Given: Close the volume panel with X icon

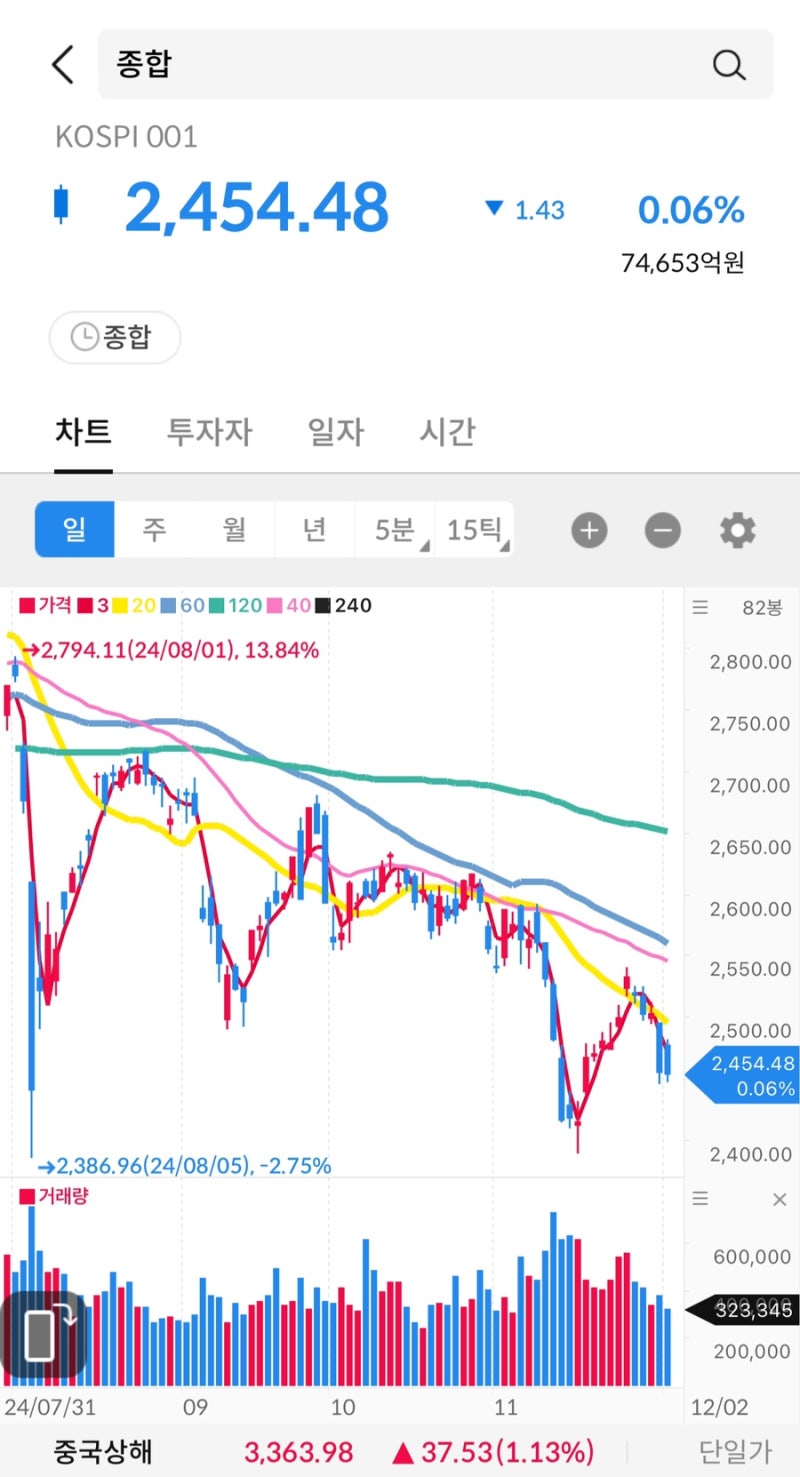Looking at the screenshot, I should click(x=780, y=1199).
